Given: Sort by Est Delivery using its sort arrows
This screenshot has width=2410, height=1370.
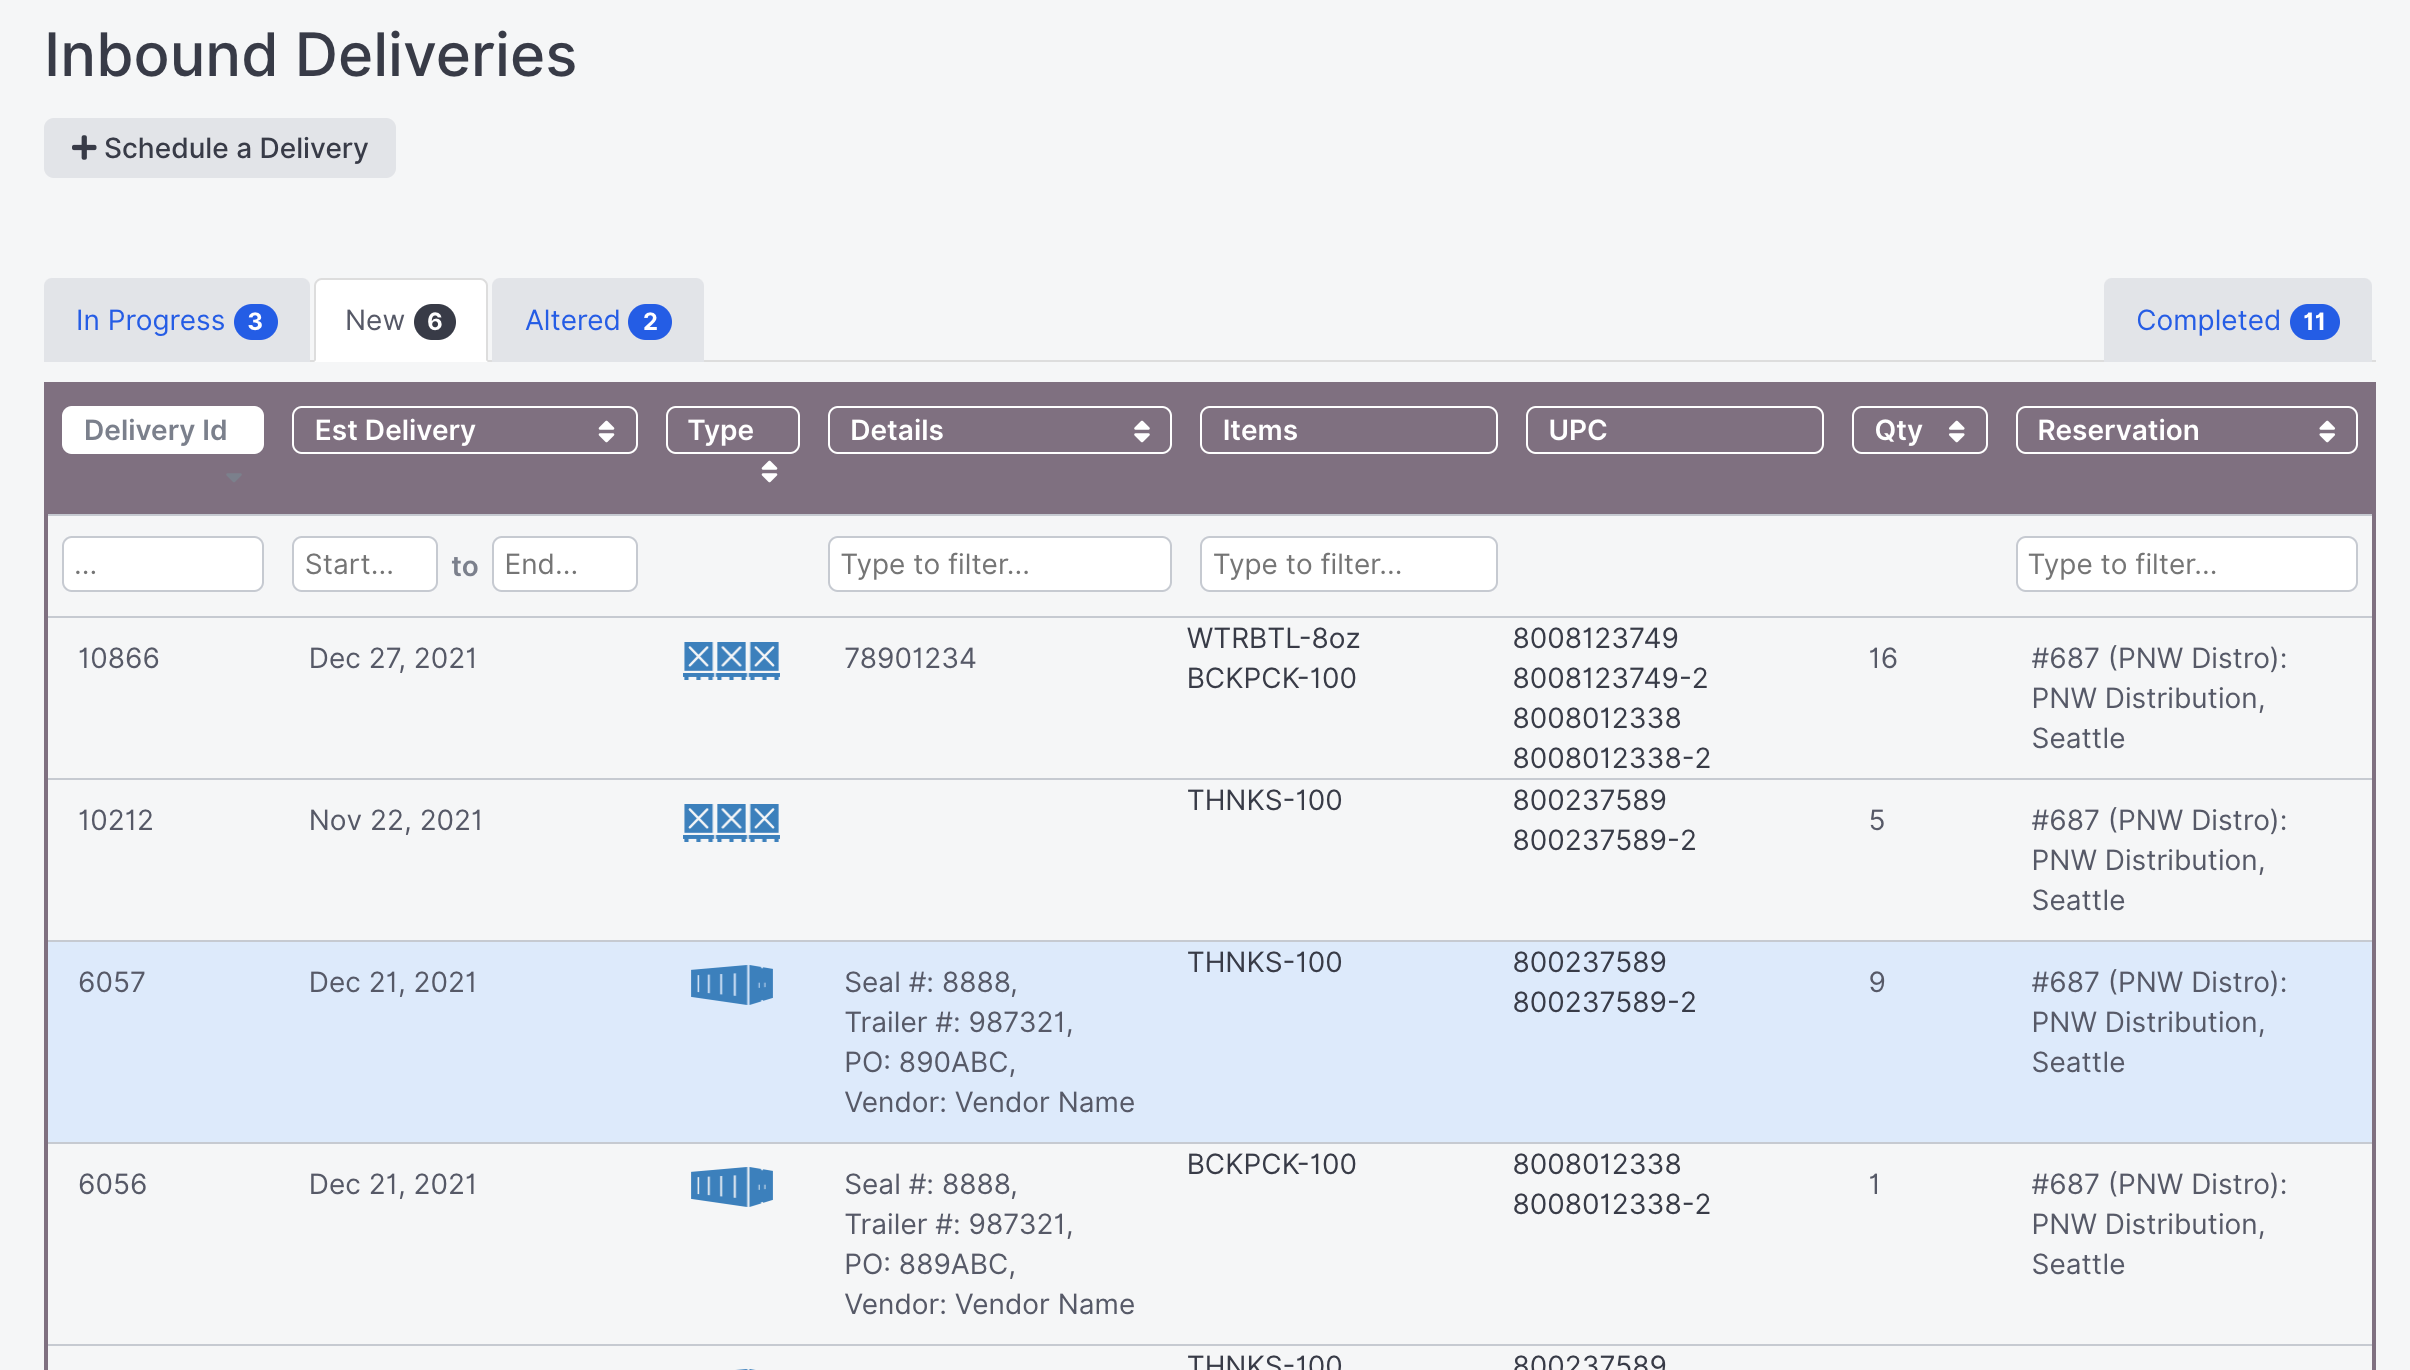Looking at the screenshot, I should click(606, 431).
